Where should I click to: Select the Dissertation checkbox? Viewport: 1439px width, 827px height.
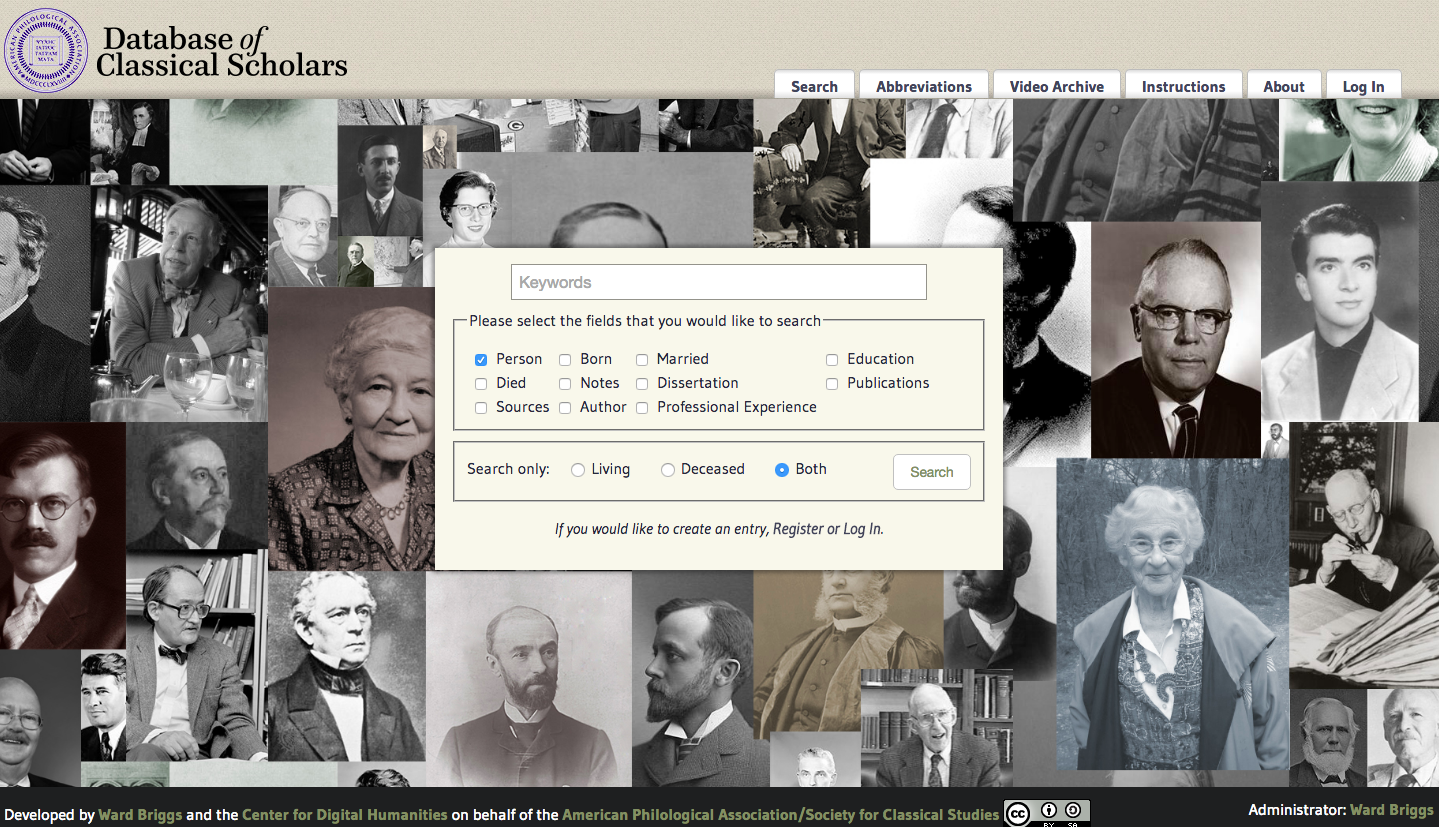[x=642, y=384]
